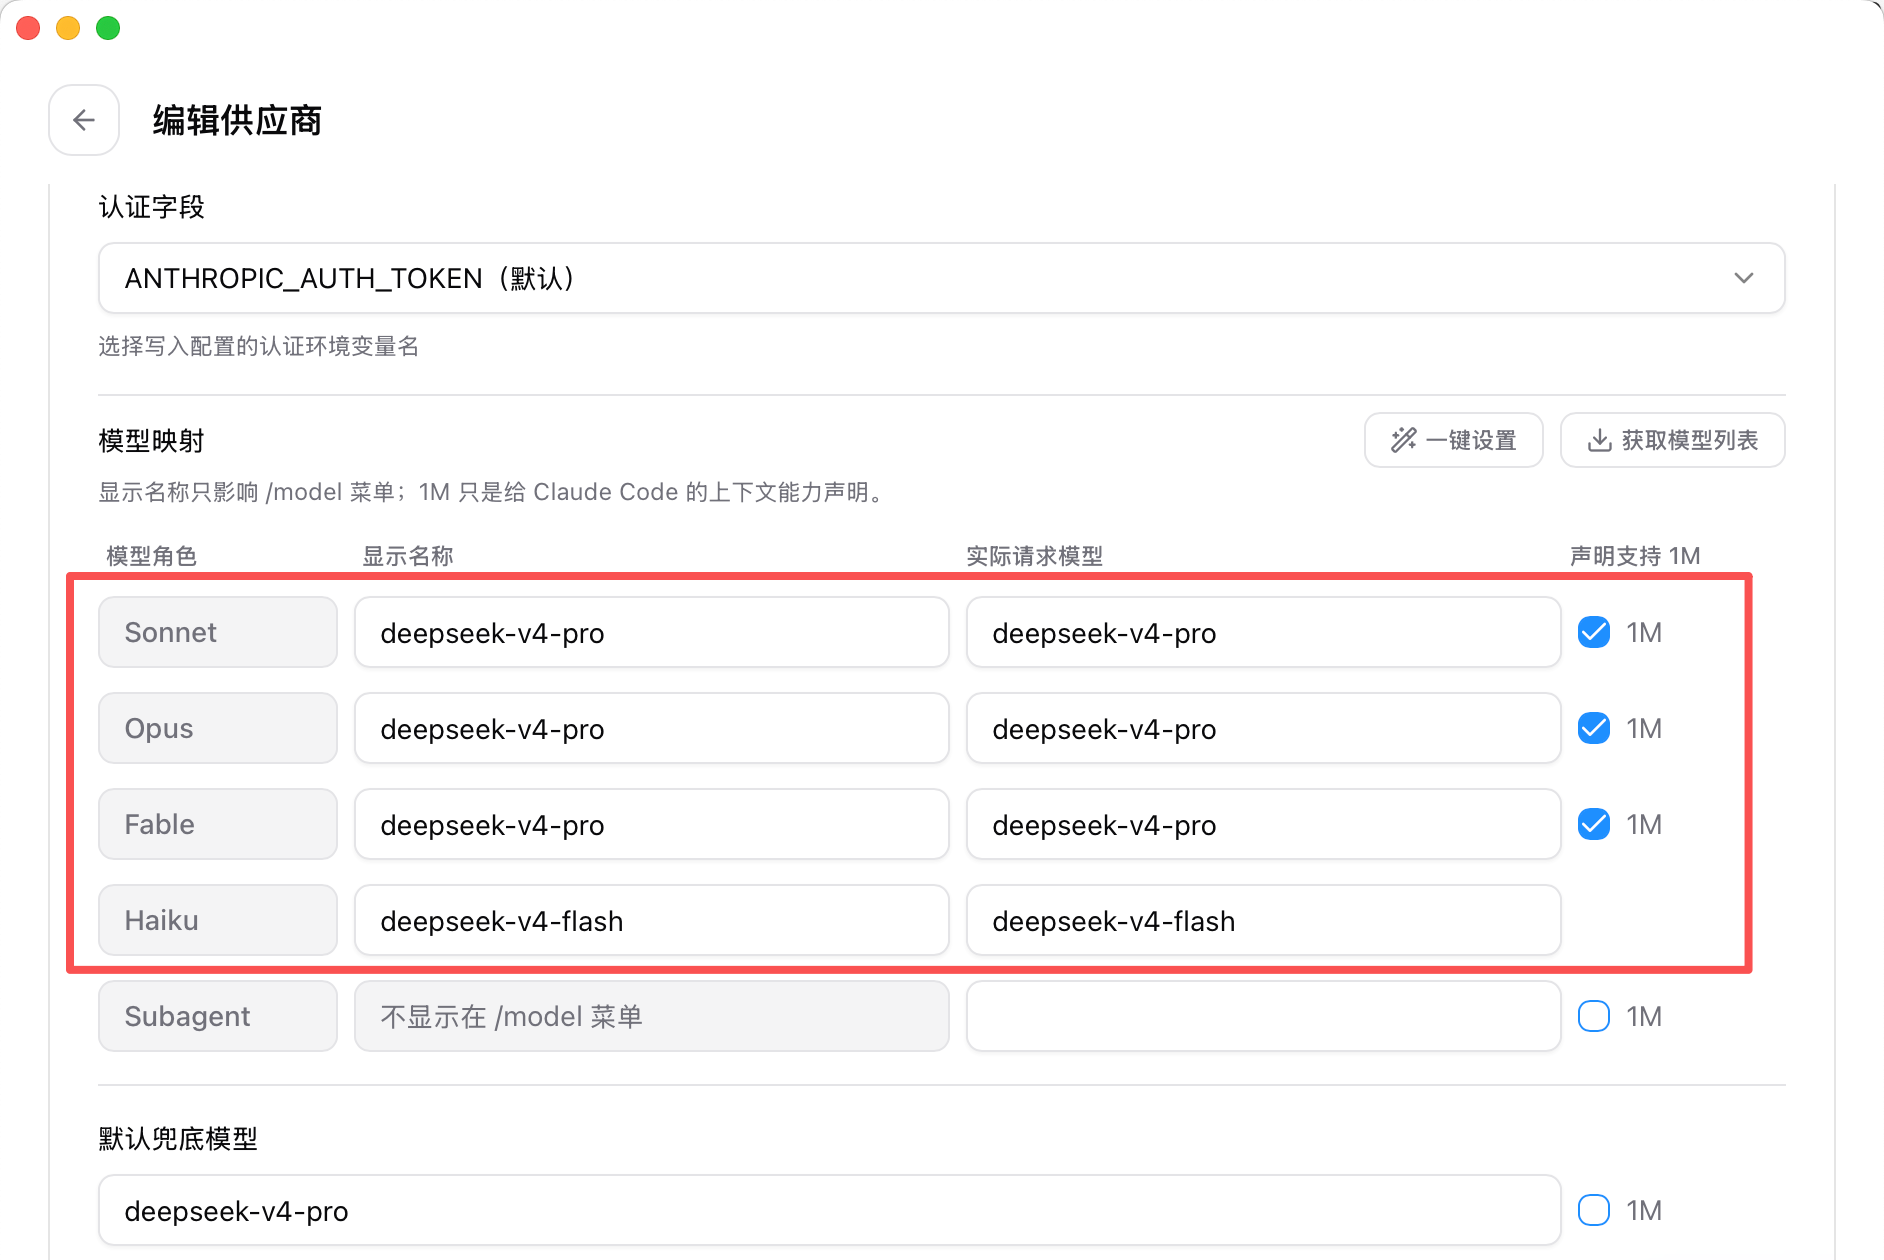Enable 1M for the Subagent row
1884x1260 pixels.
pos(1594,1016)
